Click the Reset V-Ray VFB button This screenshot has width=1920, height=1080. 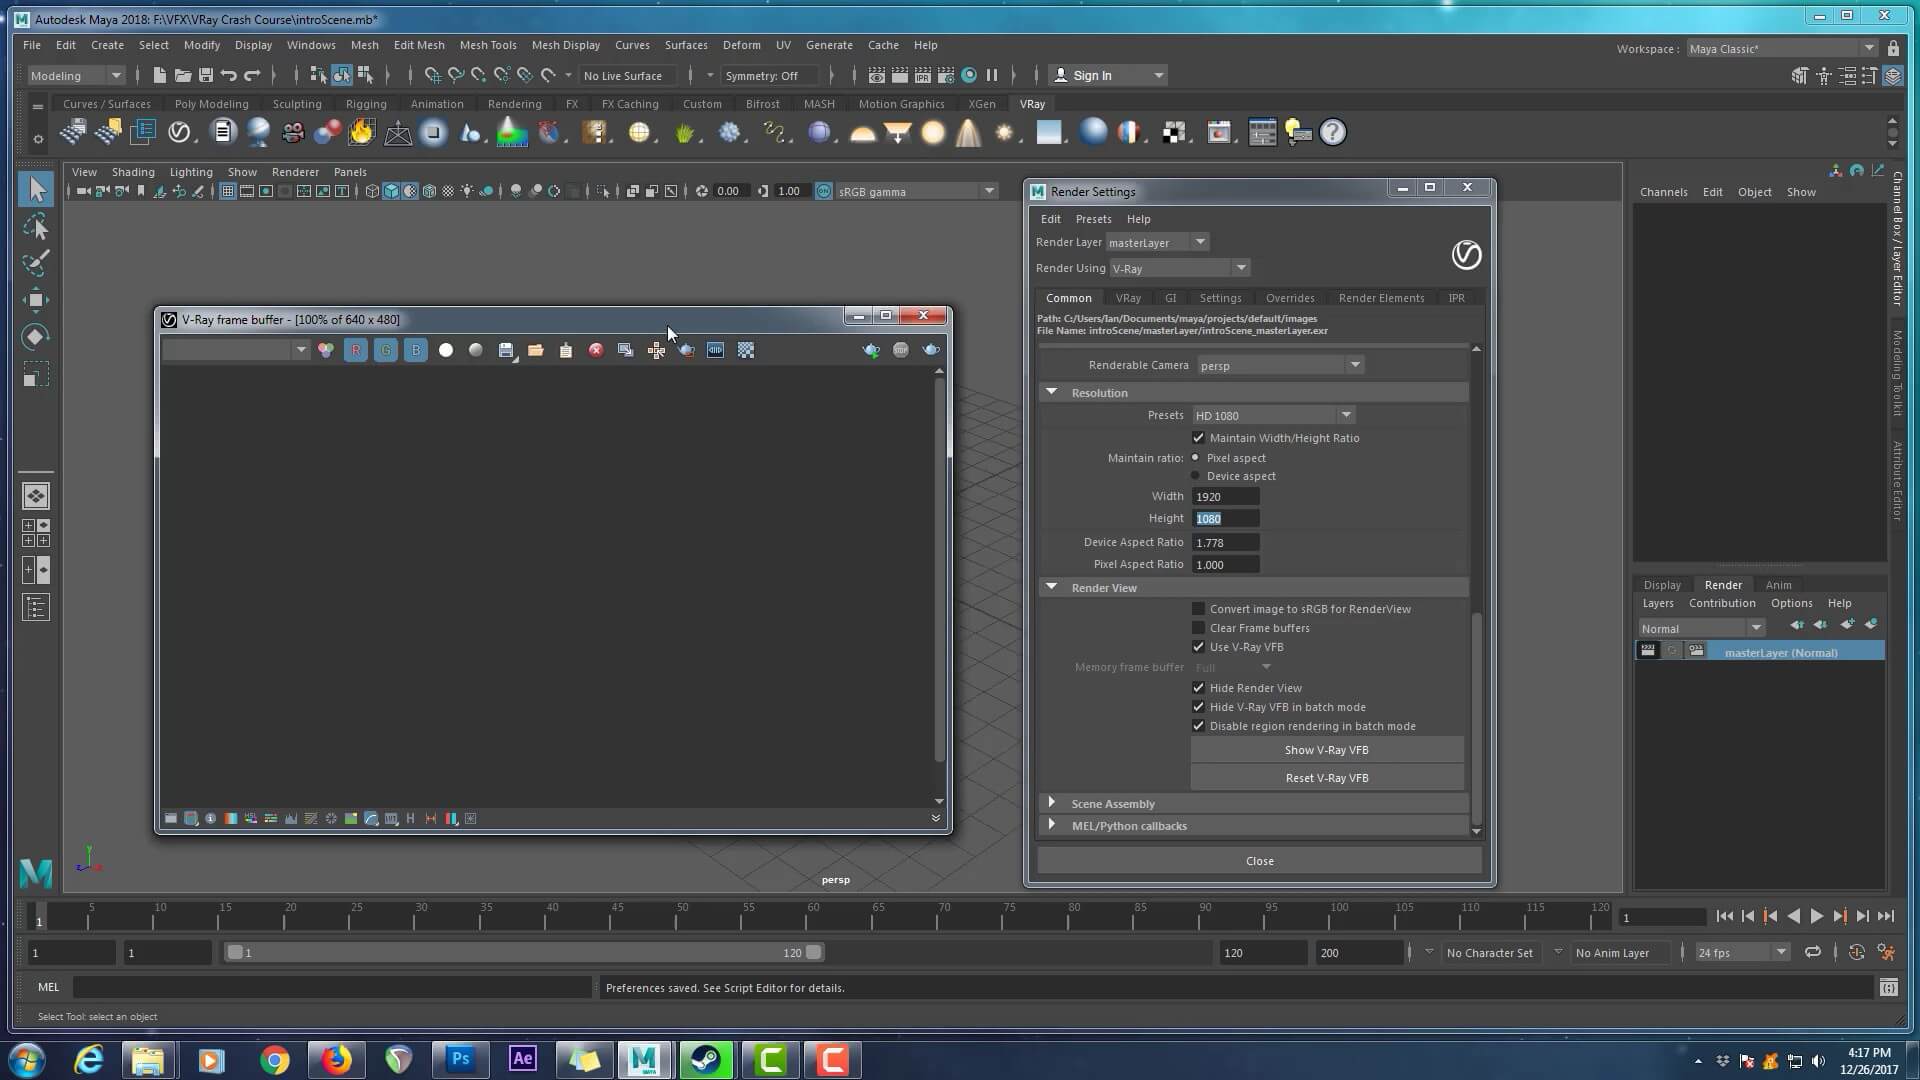tap(1326, 778)
